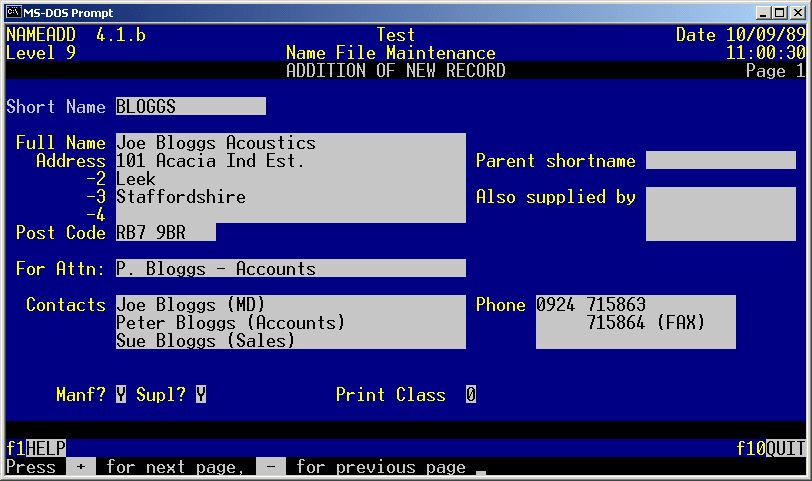The height and width of the screenshot is (481, 812).
Task: Select the Print Class value field
Action: [471, 395]
